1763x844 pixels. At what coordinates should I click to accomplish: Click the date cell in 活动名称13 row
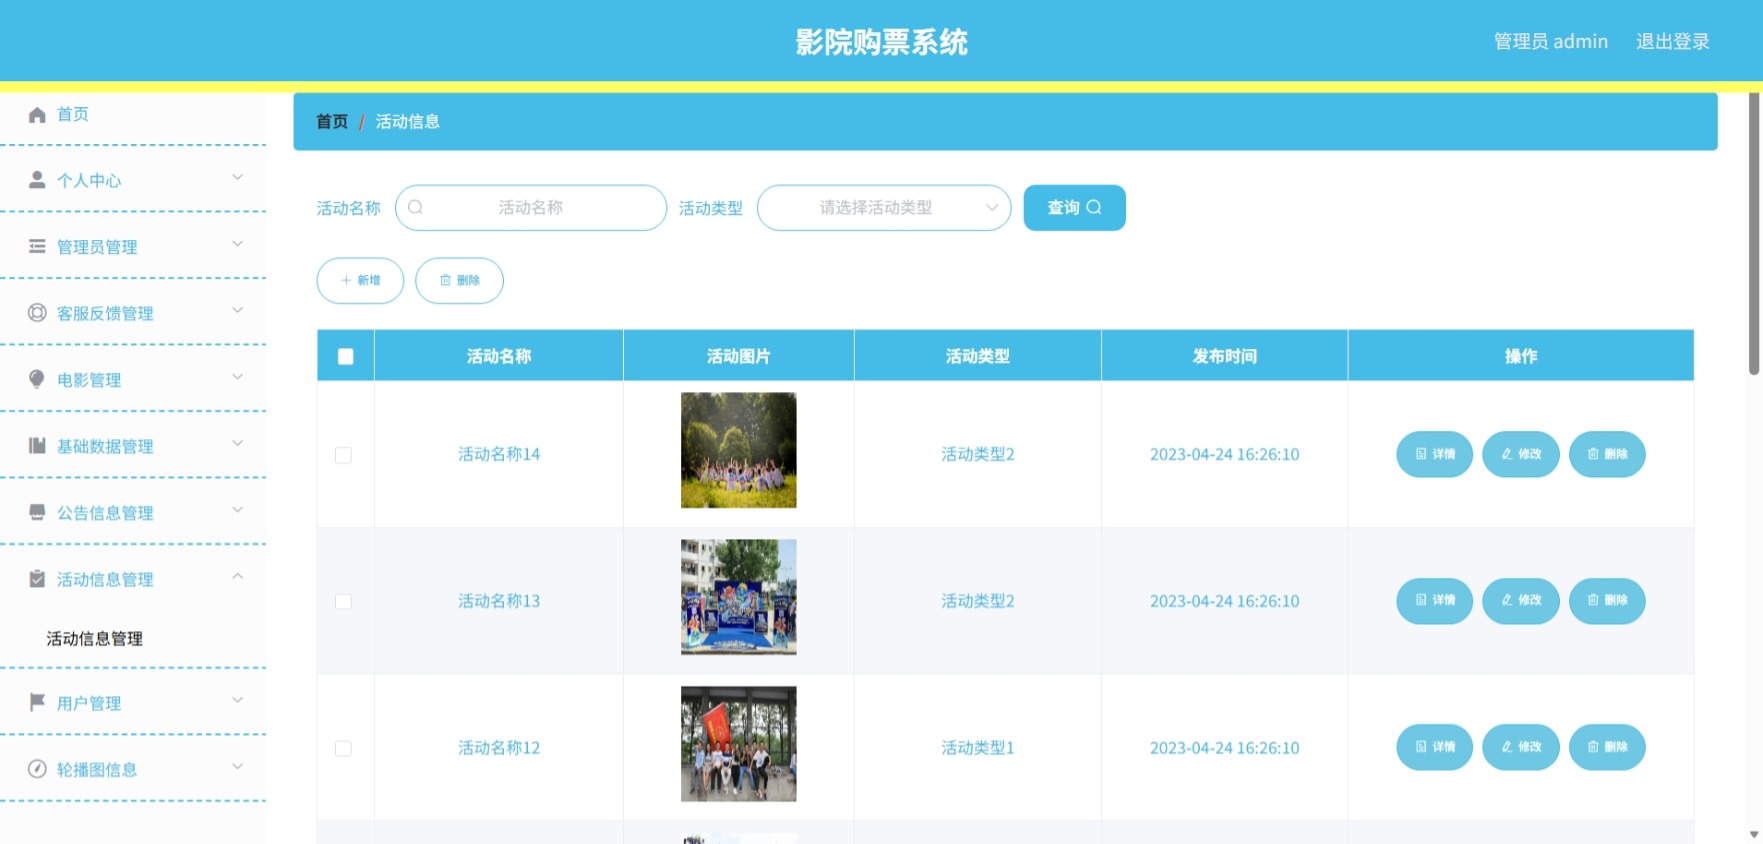tap(1224, 601)
